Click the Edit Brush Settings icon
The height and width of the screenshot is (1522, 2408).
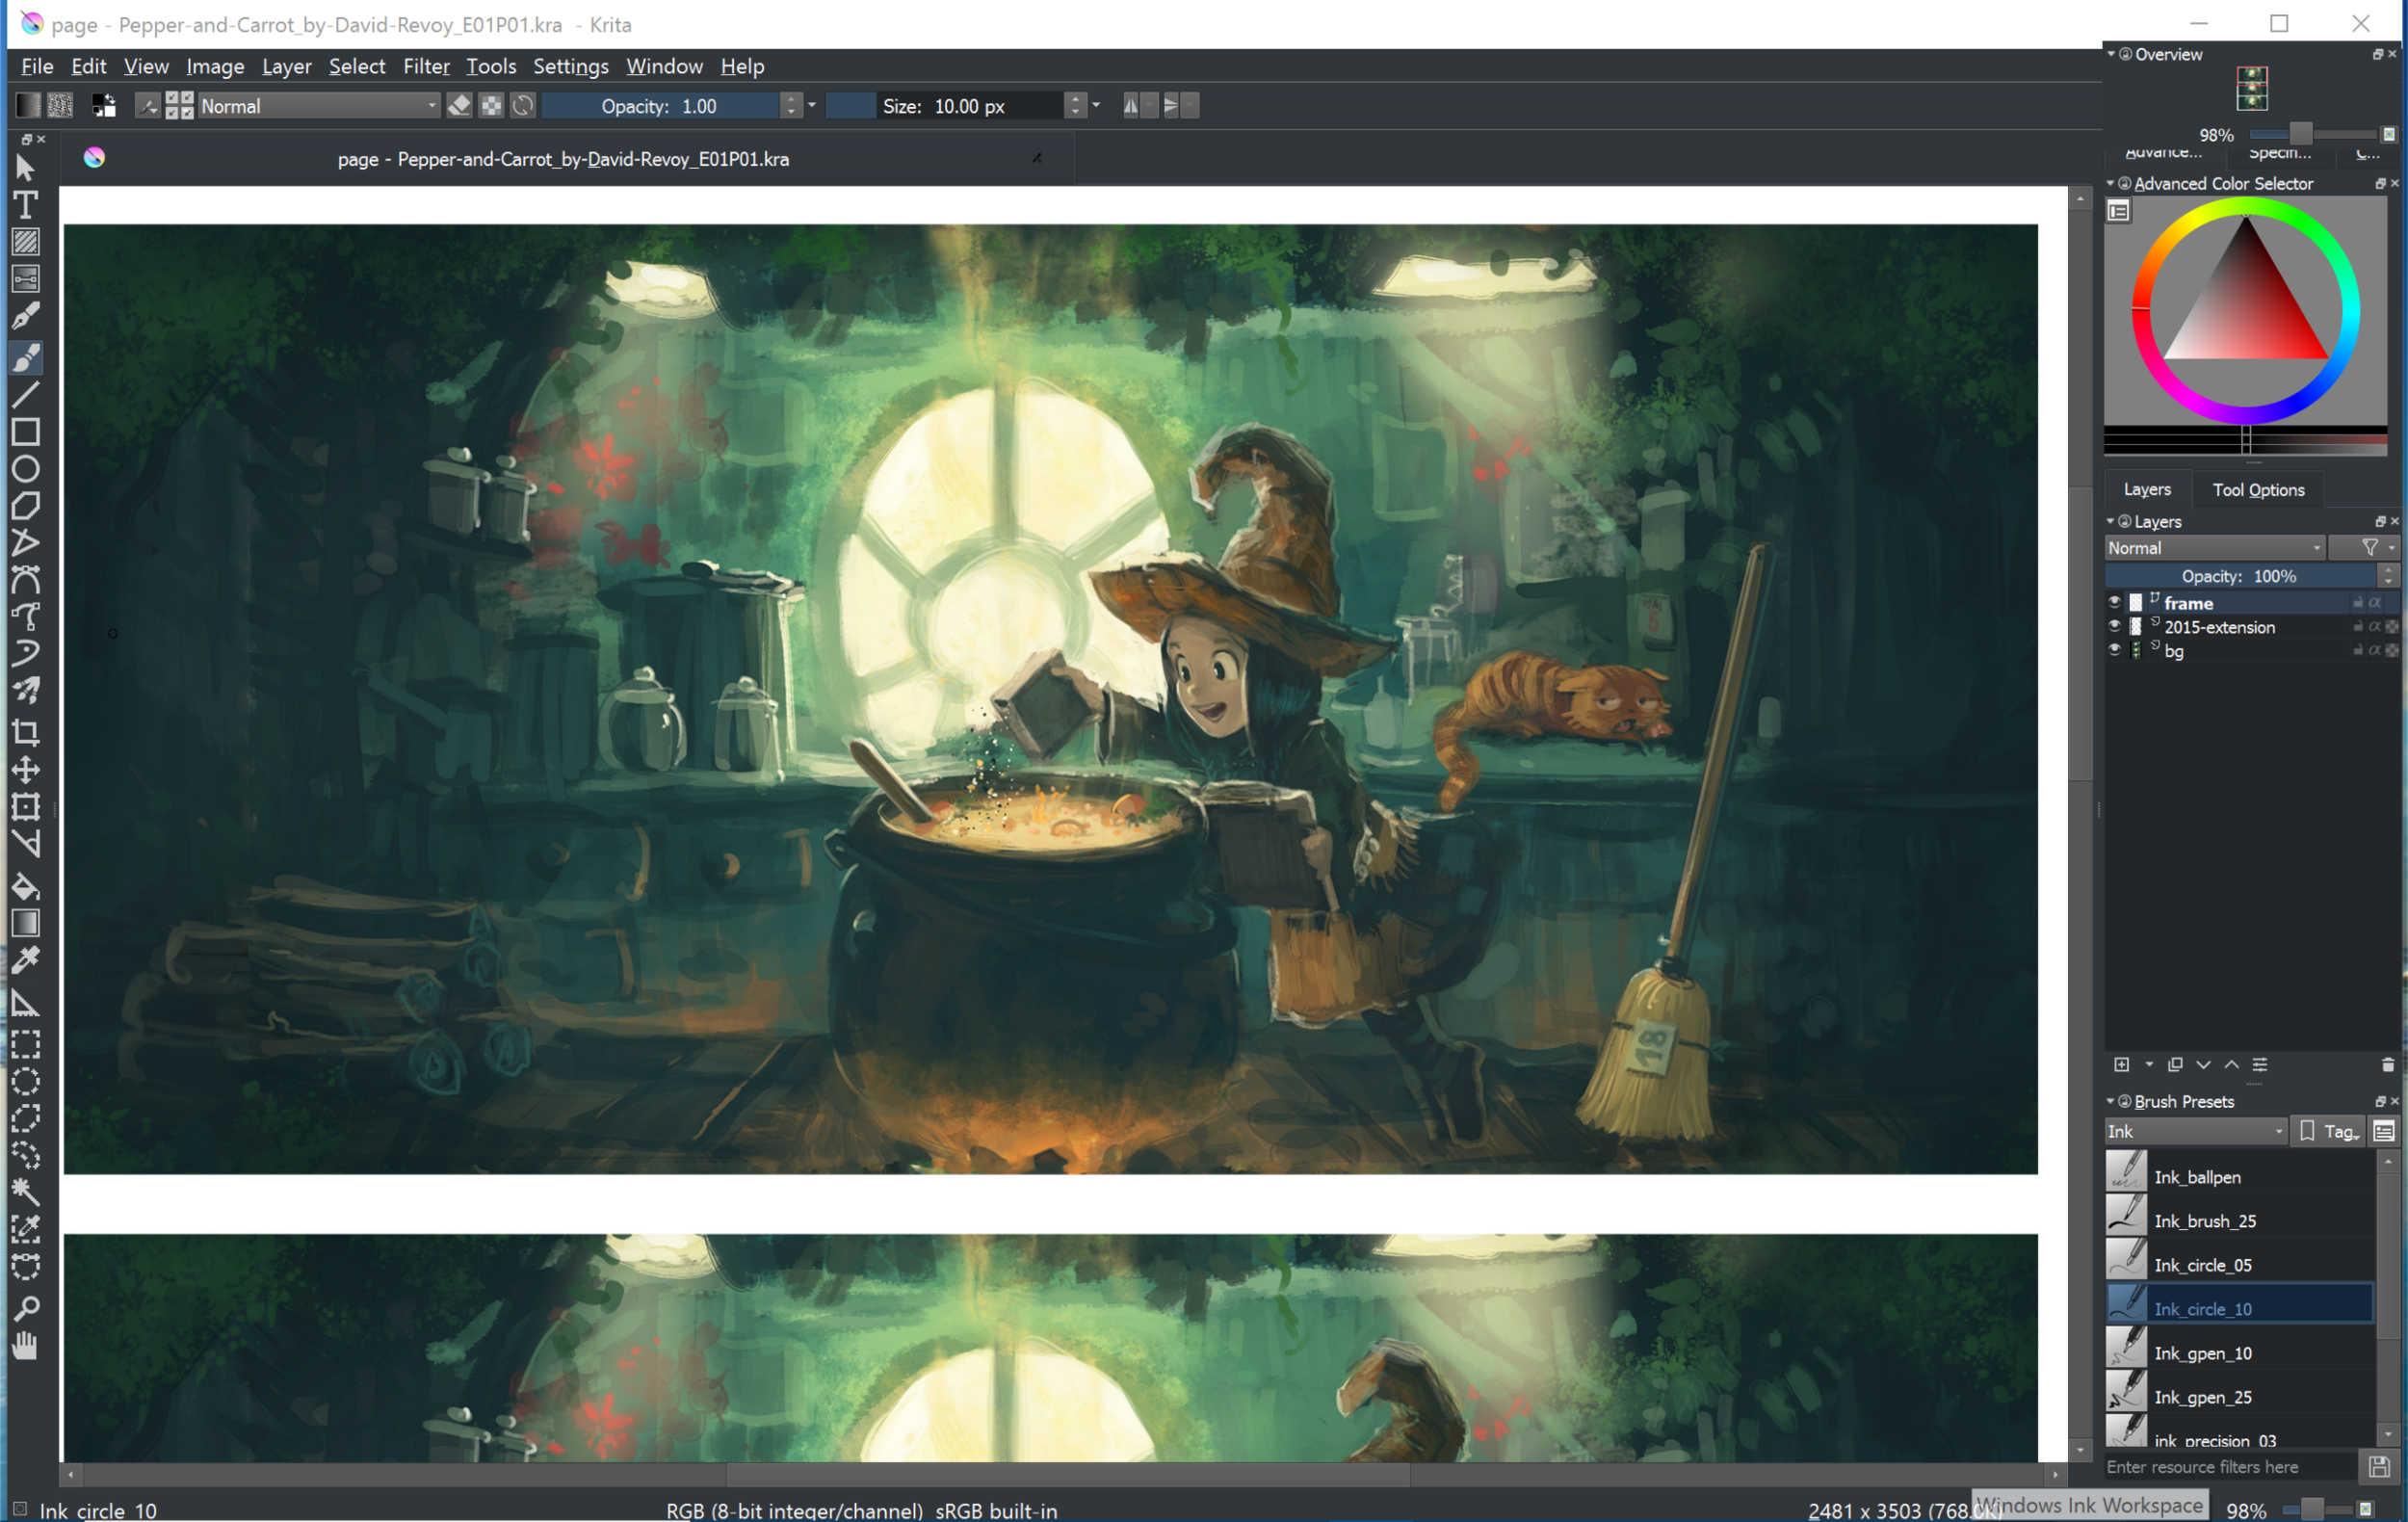click(x=147, y=106)
